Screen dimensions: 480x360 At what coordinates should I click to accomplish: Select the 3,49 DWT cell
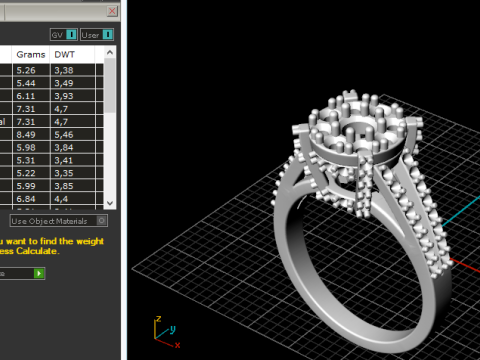(73, 83)
